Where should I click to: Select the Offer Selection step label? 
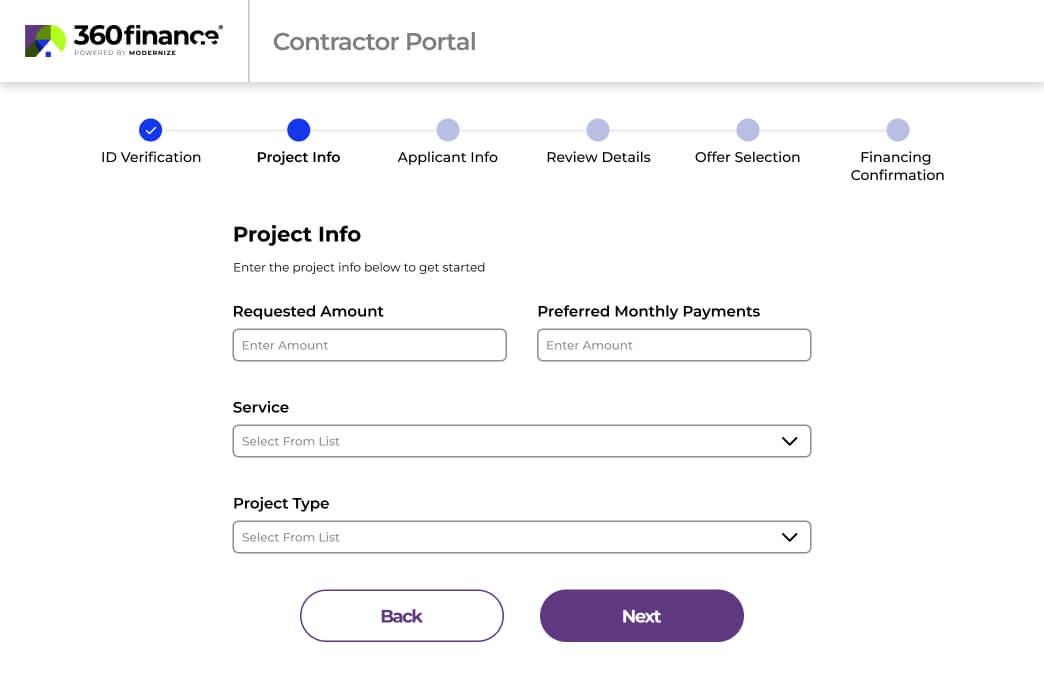[748, 157]
